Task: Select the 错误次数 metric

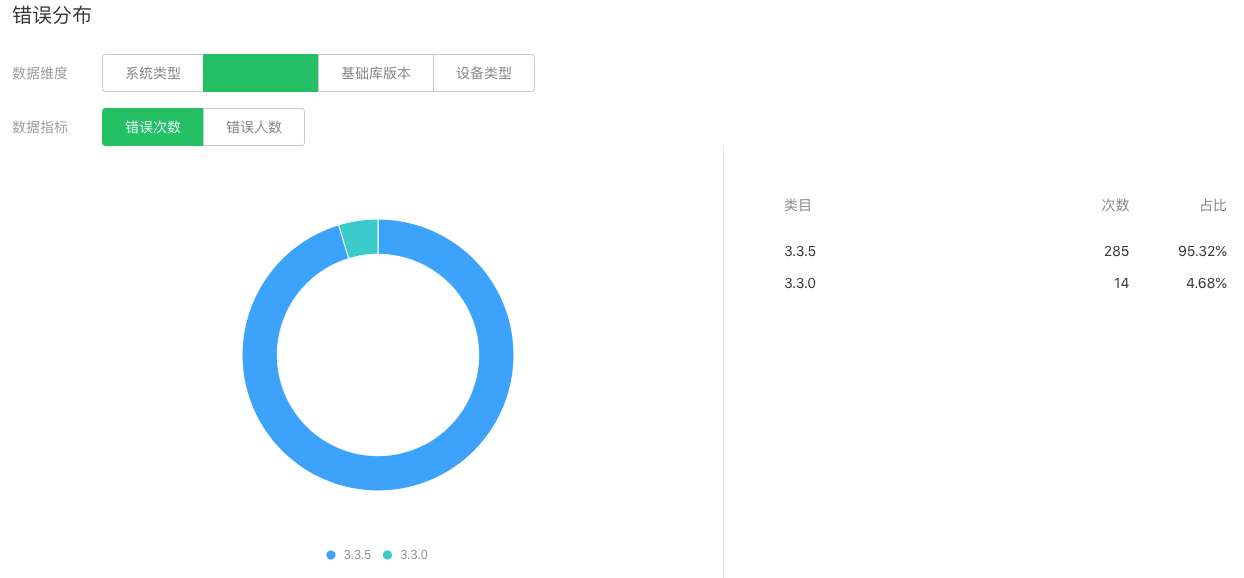Action: tap(153, 127)
